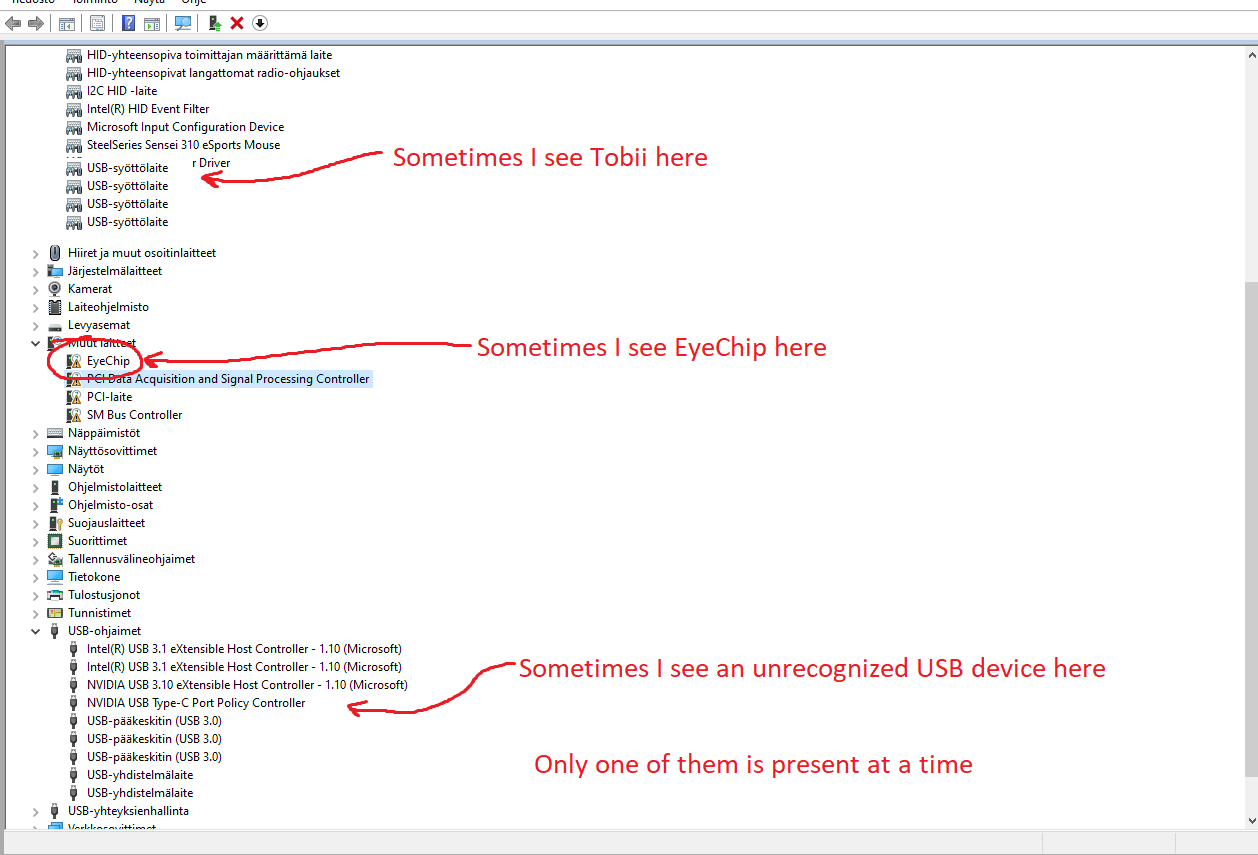Open the Properties toolbar icon
Image resolution: width=1258 pixels, height=855 pixels.
97,23
